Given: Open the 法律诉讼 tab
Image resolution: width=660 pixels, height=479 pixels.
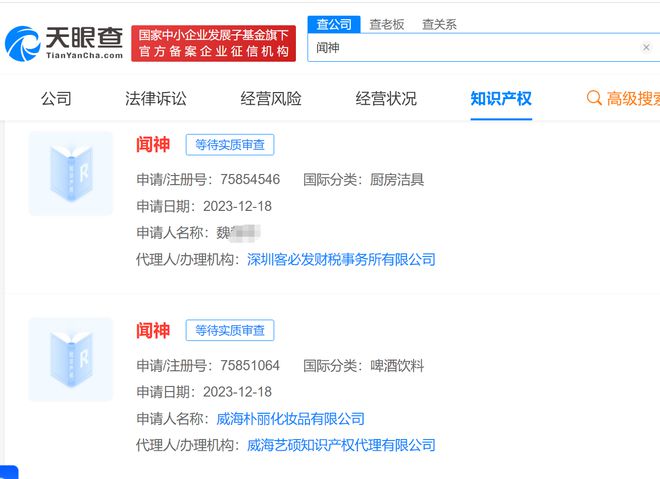Looking at the screenshot, I should 156,99.
